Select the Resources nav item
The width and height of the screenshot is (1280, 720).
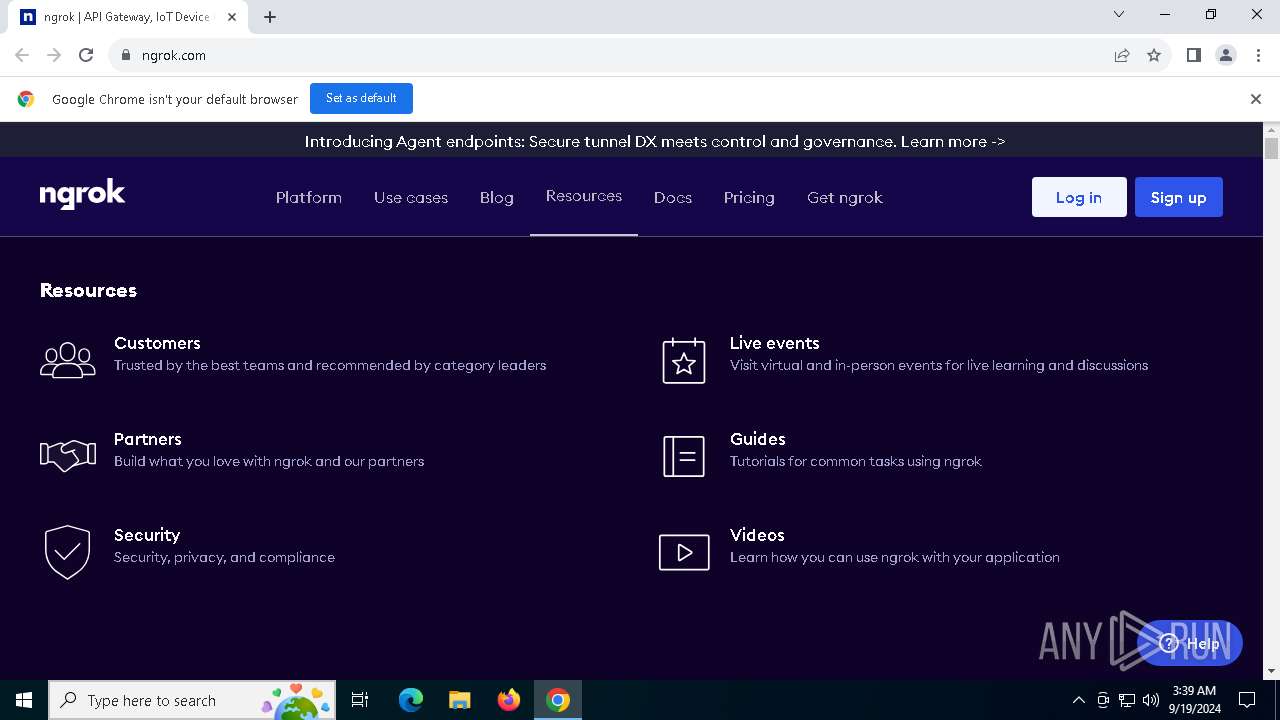click(584, 196)
